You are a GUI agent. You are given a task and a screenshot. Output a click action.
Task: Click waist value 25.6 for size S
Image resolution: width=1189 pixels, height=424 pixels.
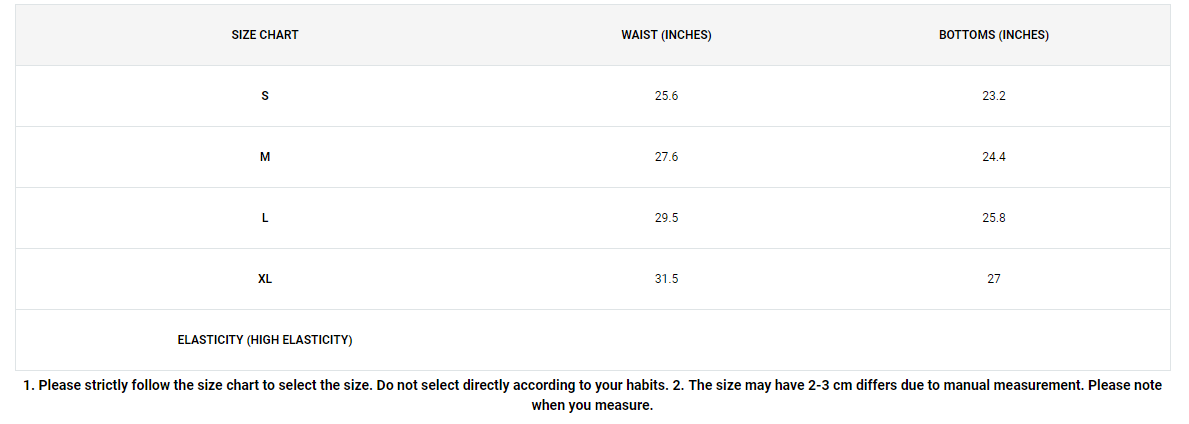666,96
